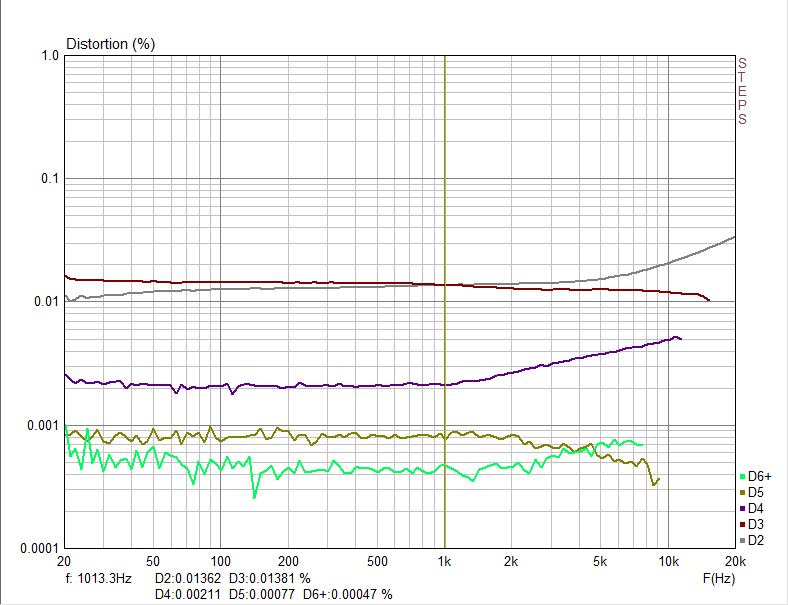Click the 'Distortion (%)' axis title
Viewport: 788px width, 605px height.
click(x=111, y=44)
